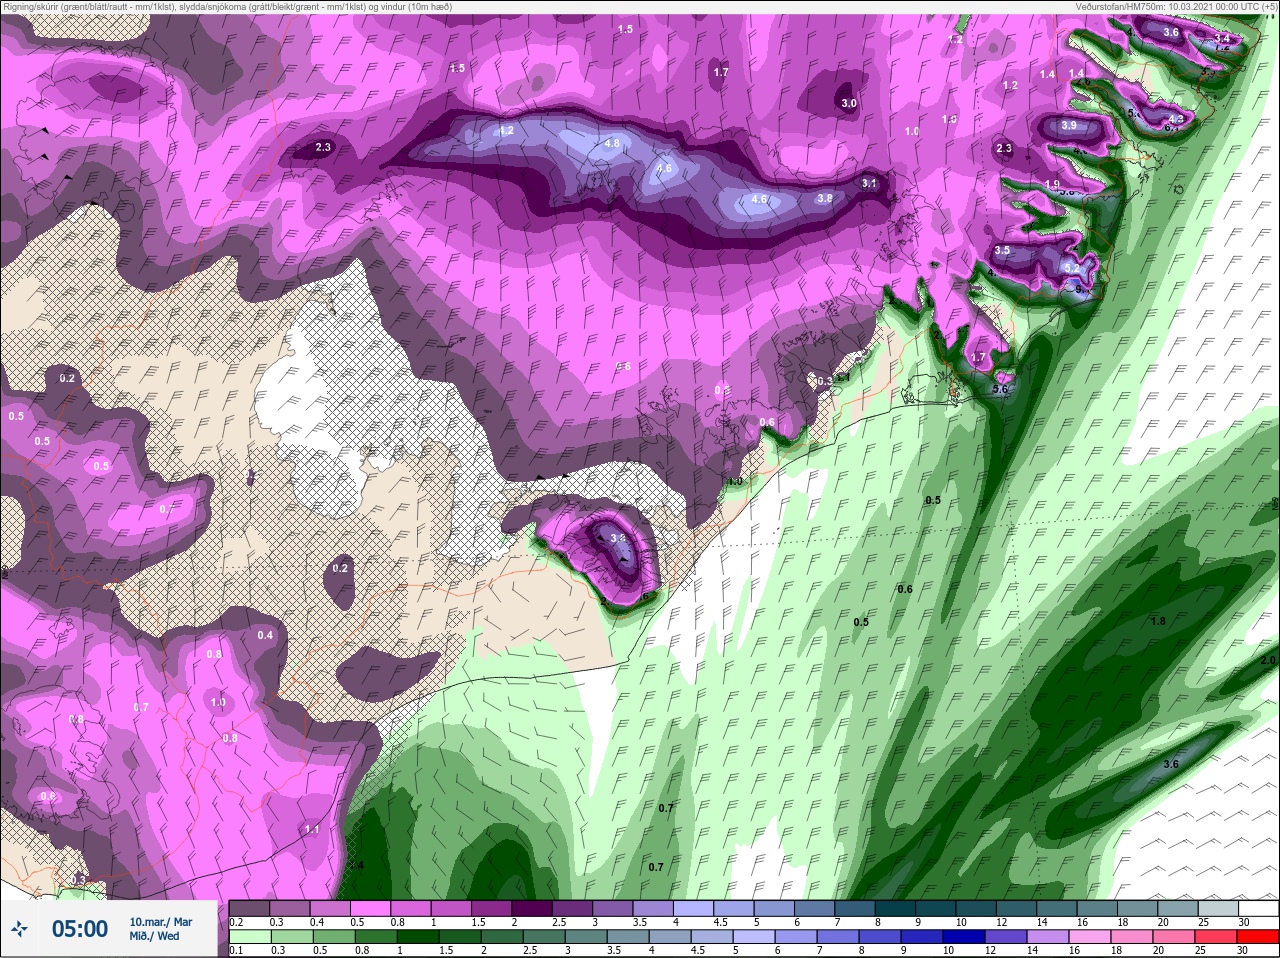Select the white 30 swatch in upper legend row
The height and width of the screenshot is (958, 1280).
coord(1258,909)
